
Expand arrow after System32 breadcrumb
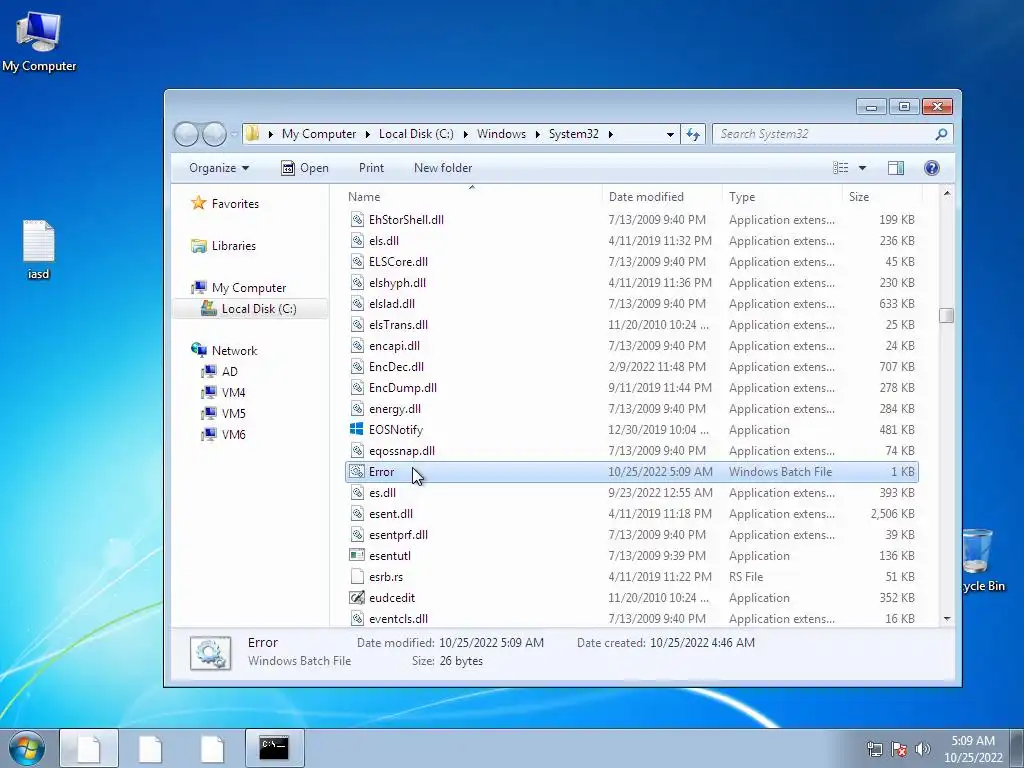coord(611,134)
